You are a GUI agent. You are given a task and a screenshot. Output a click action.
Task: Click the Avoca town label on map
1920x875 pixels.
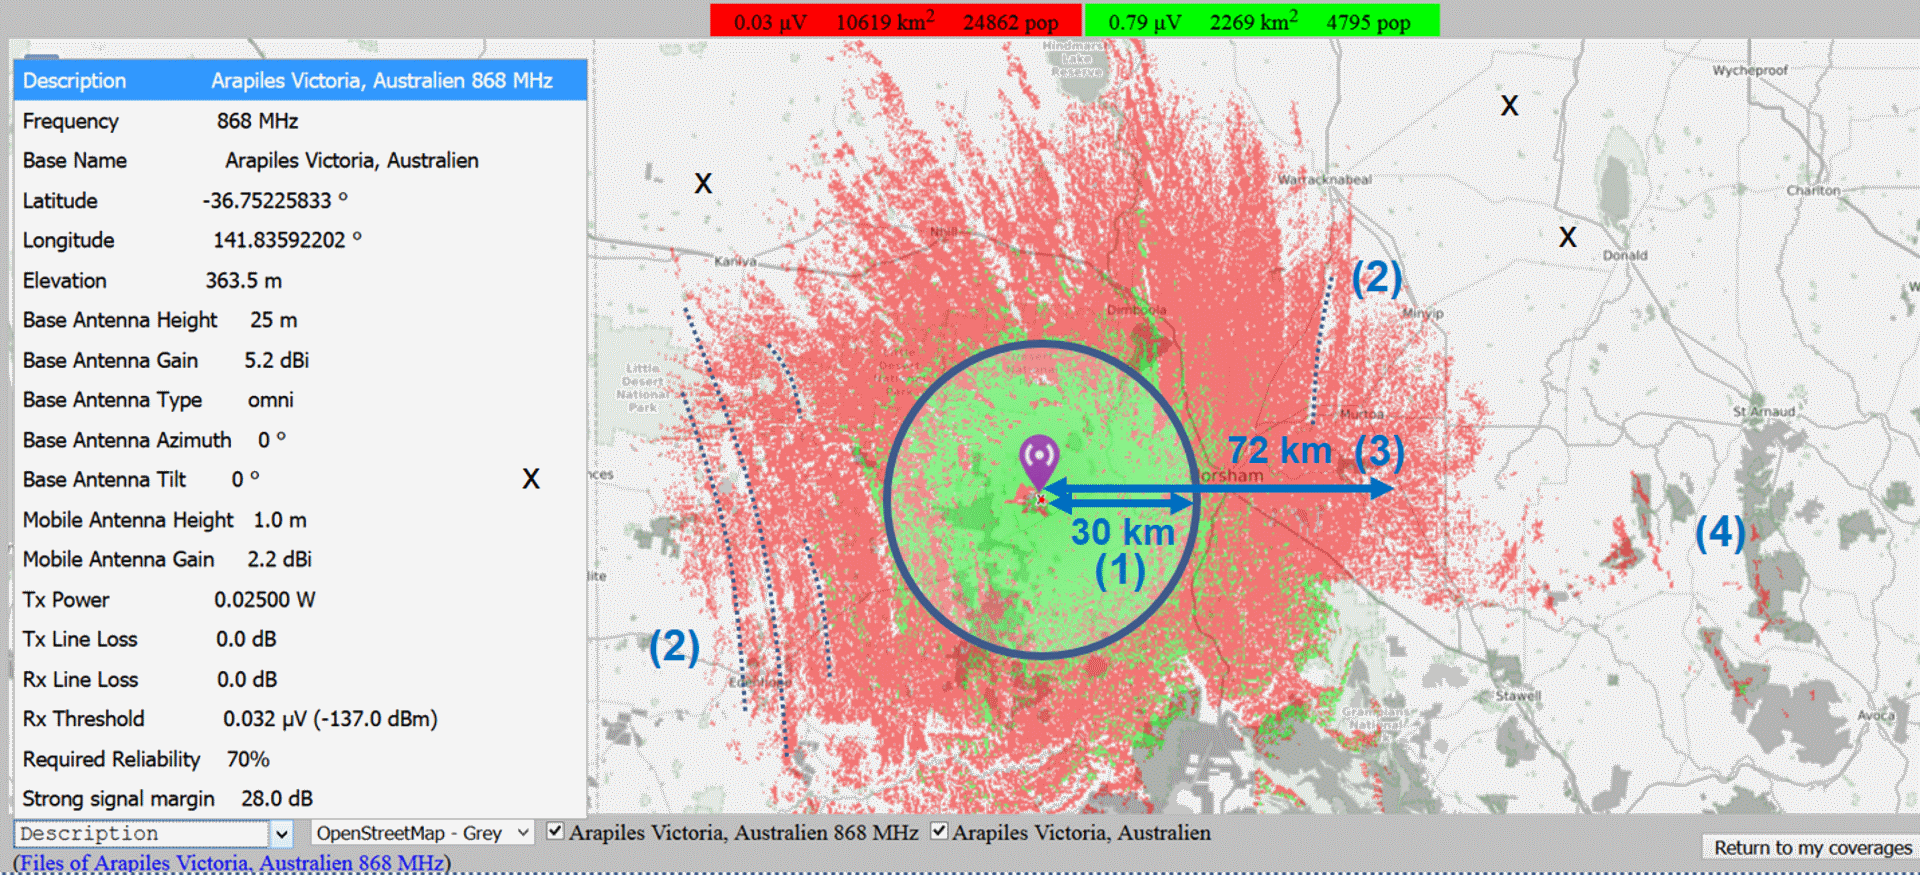1876,715
